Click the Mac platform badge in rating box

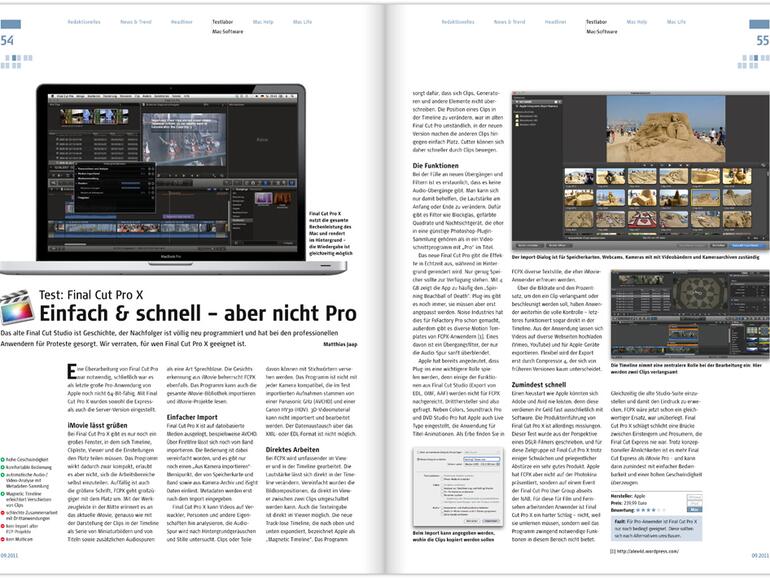click(694, 510)
